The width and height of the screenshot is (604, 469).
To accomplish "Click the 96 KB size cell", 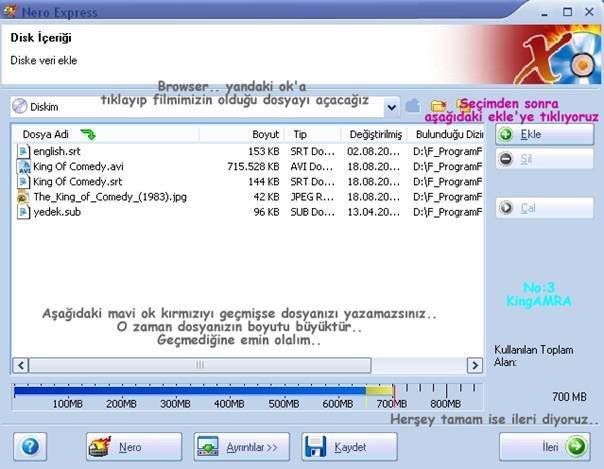I will click(x=266, y=212).
